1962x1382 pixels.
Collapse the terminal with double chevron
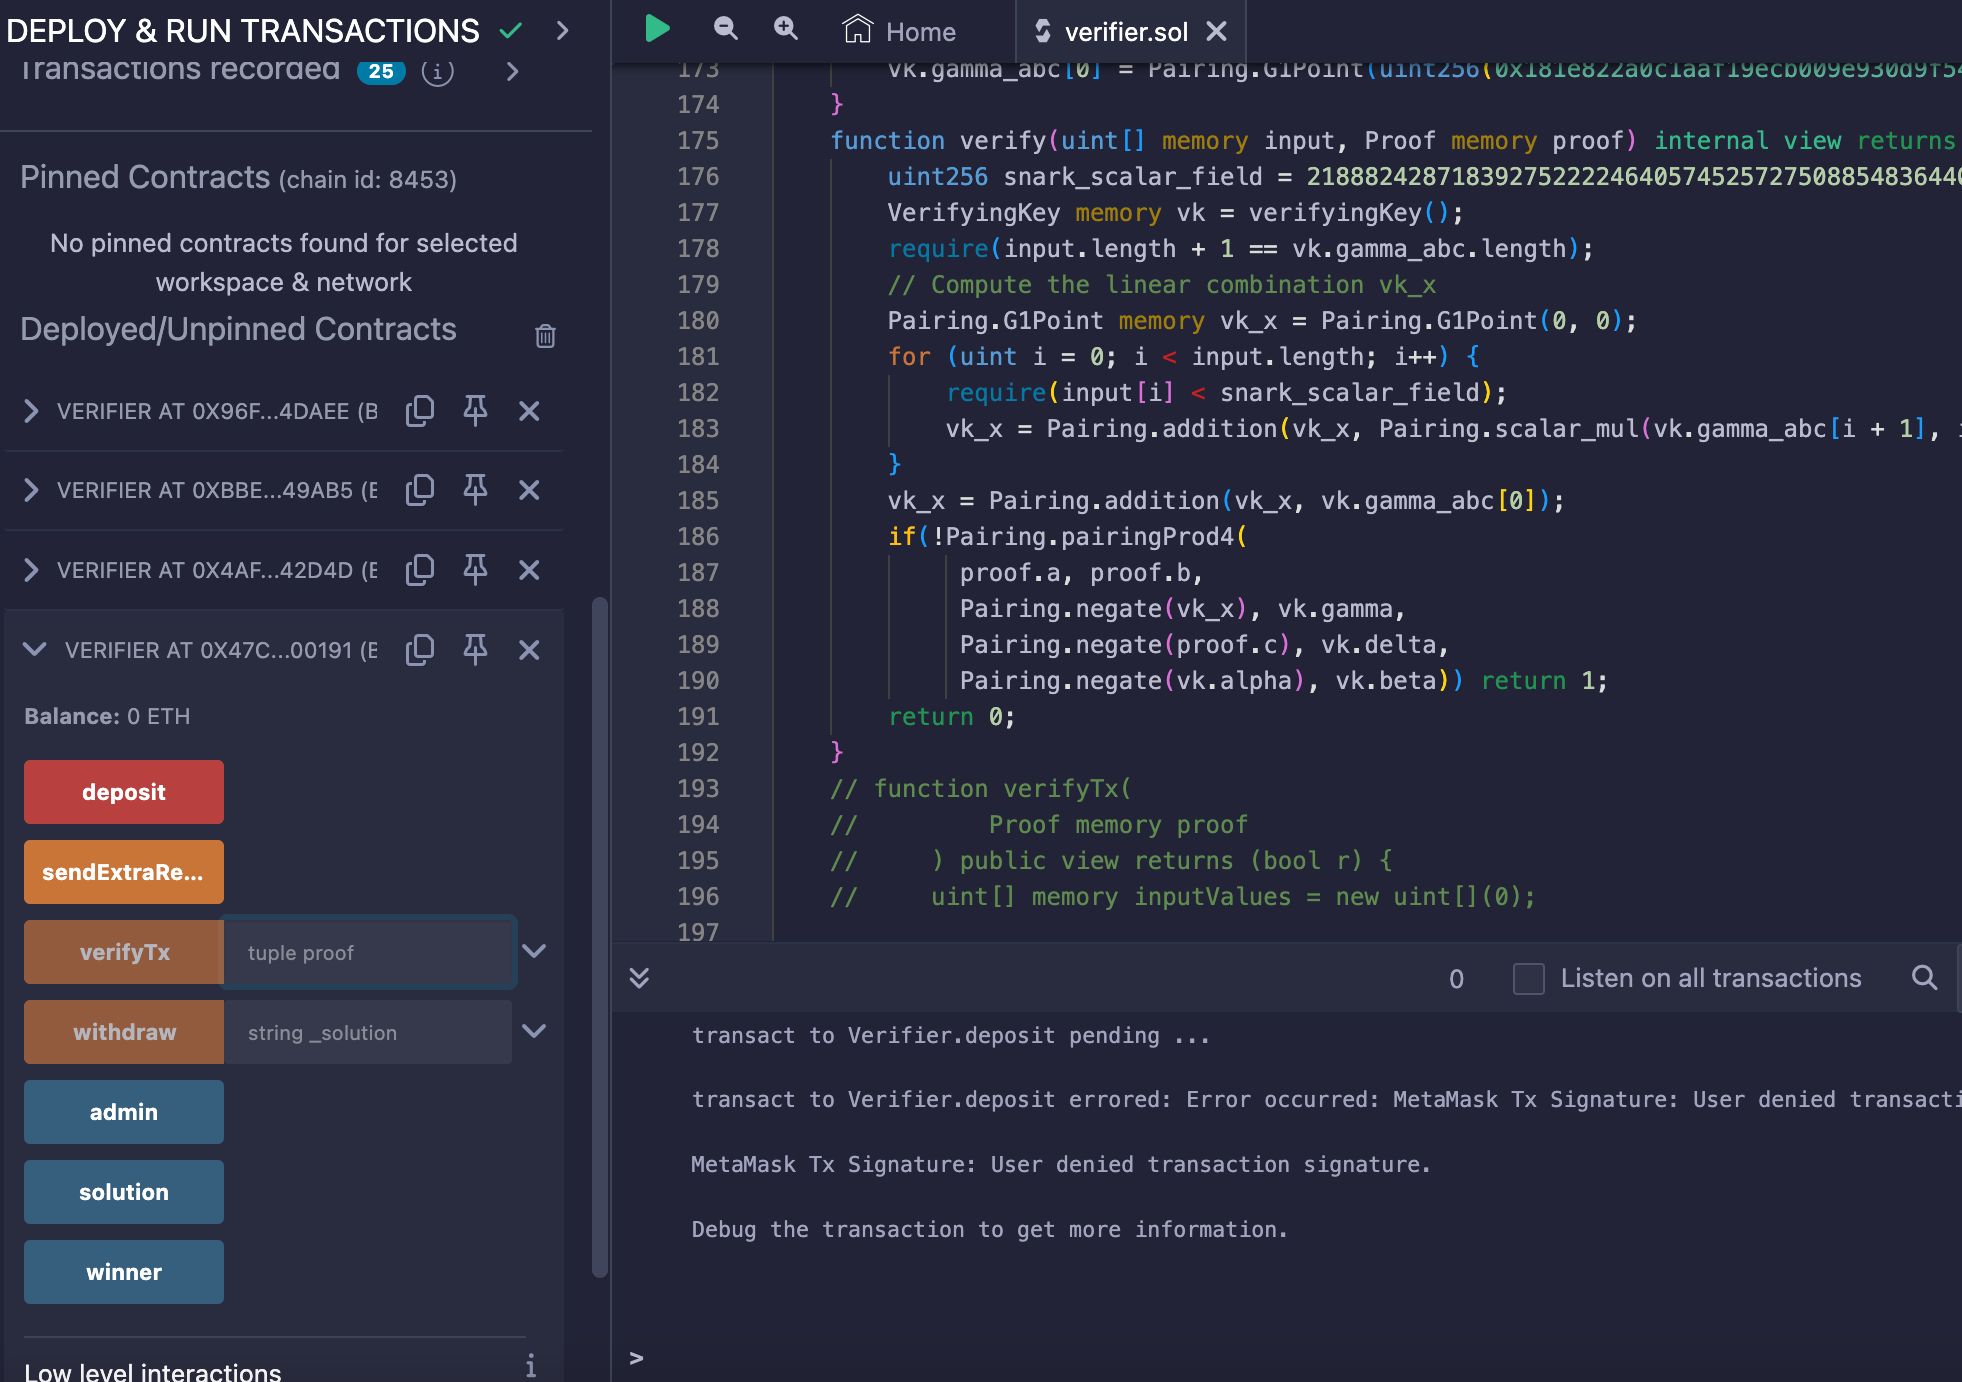[x=639, y=978]
